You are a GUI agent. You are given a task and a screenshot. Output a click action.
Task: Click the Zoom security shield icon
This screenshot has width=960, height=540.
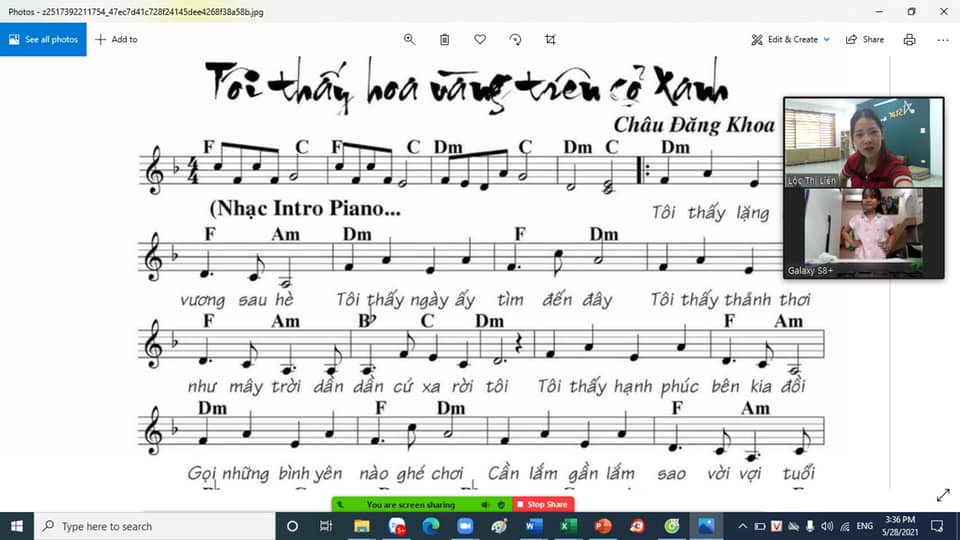[x=501, y=504]
